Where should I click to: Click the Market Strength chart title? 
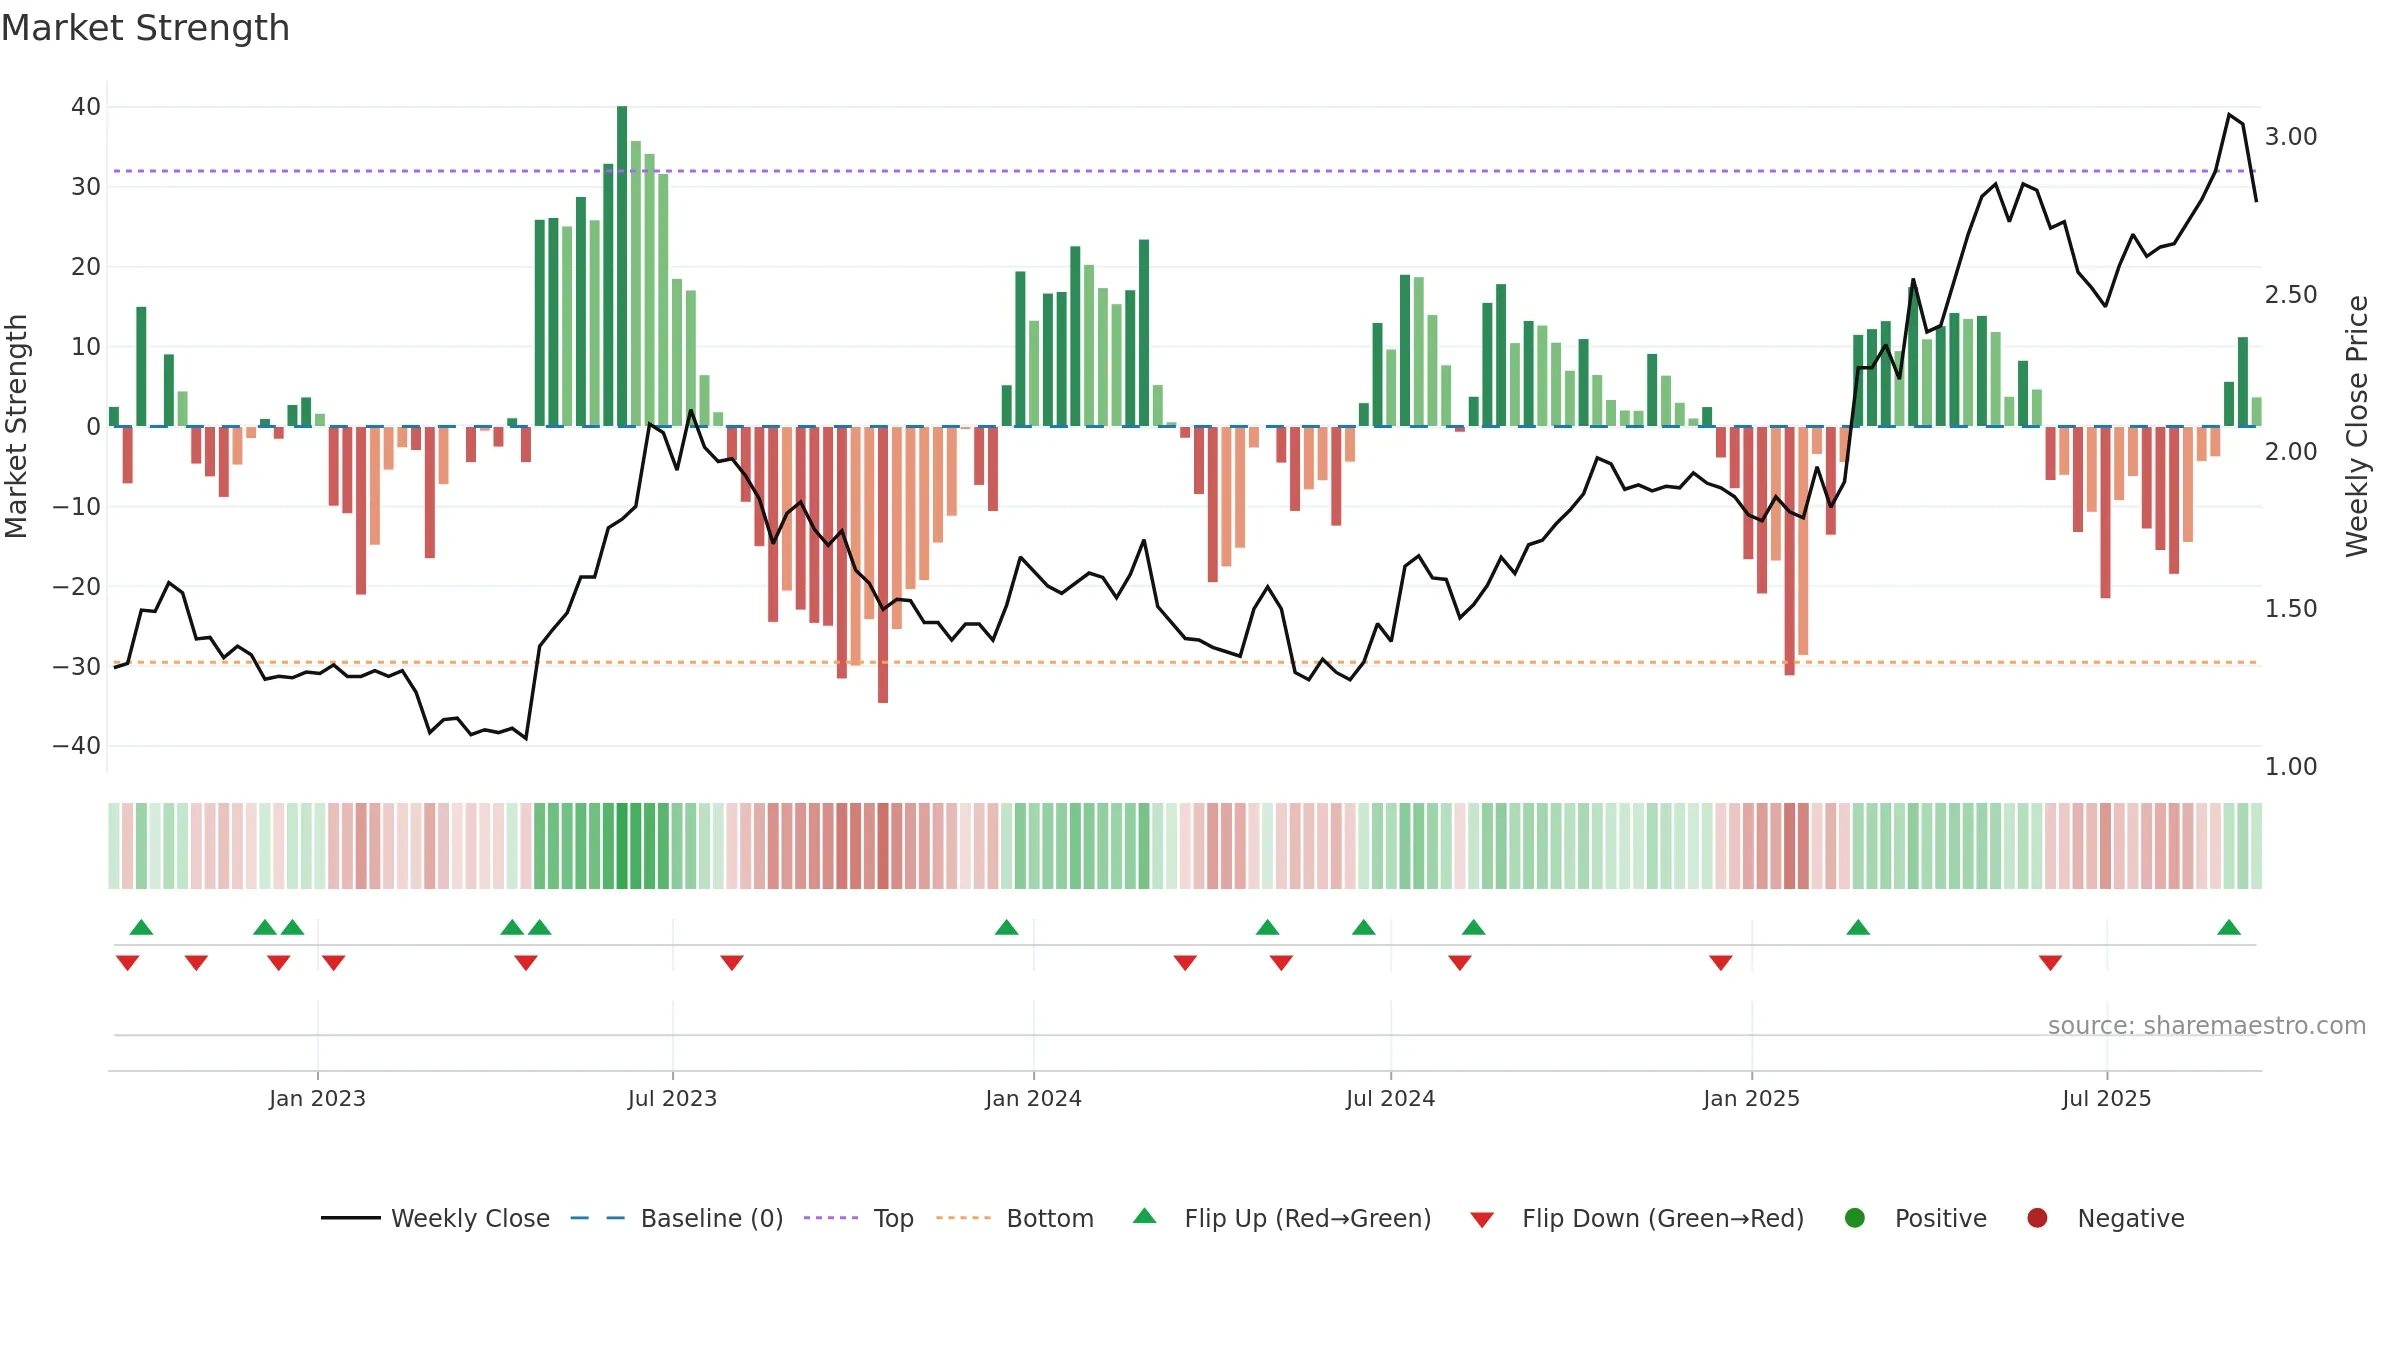[x=145, y=28]
